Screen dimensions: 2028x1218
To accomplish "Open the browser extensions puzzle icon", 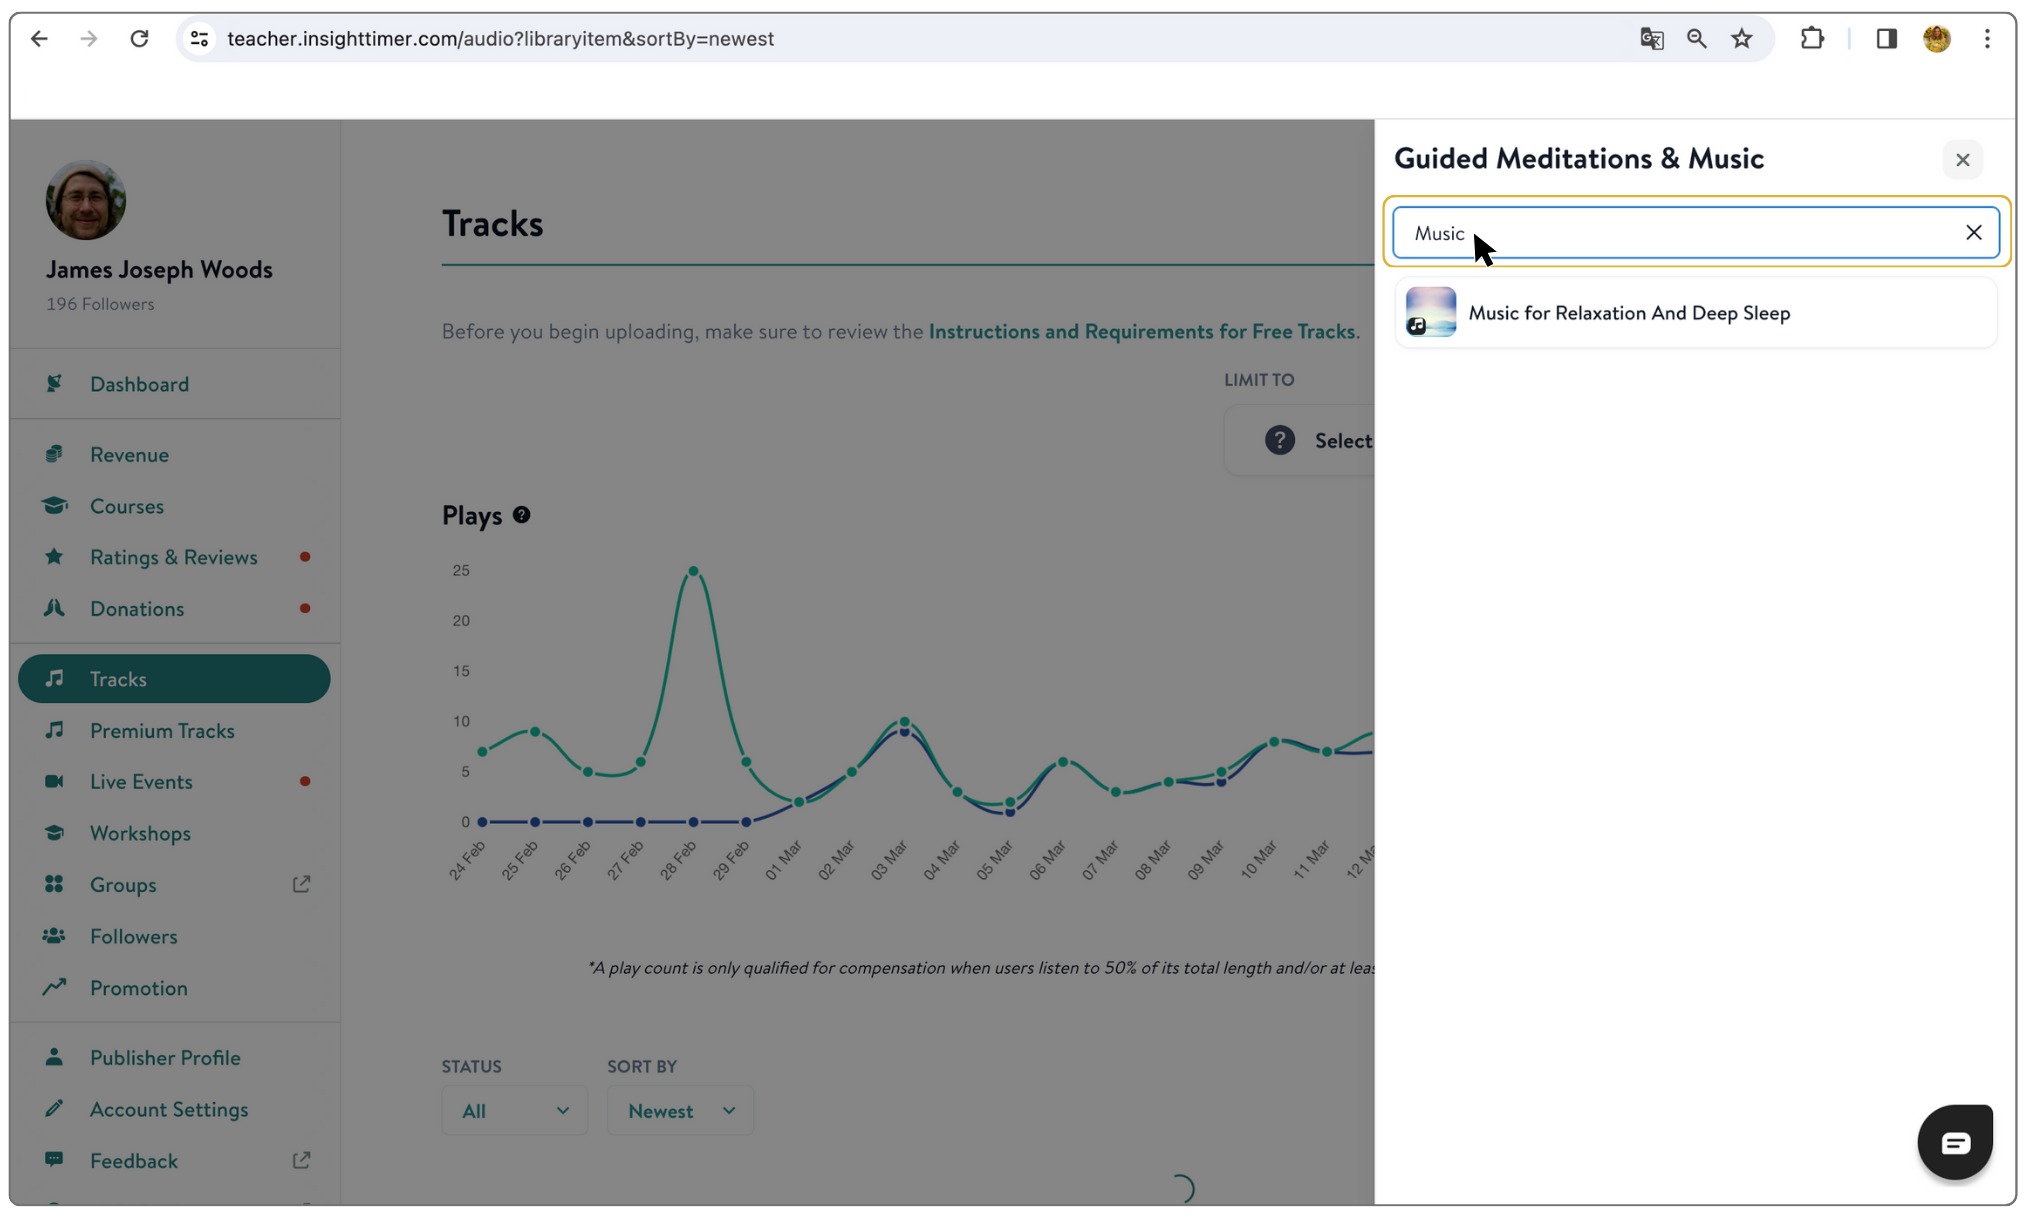I will 1811,39.
